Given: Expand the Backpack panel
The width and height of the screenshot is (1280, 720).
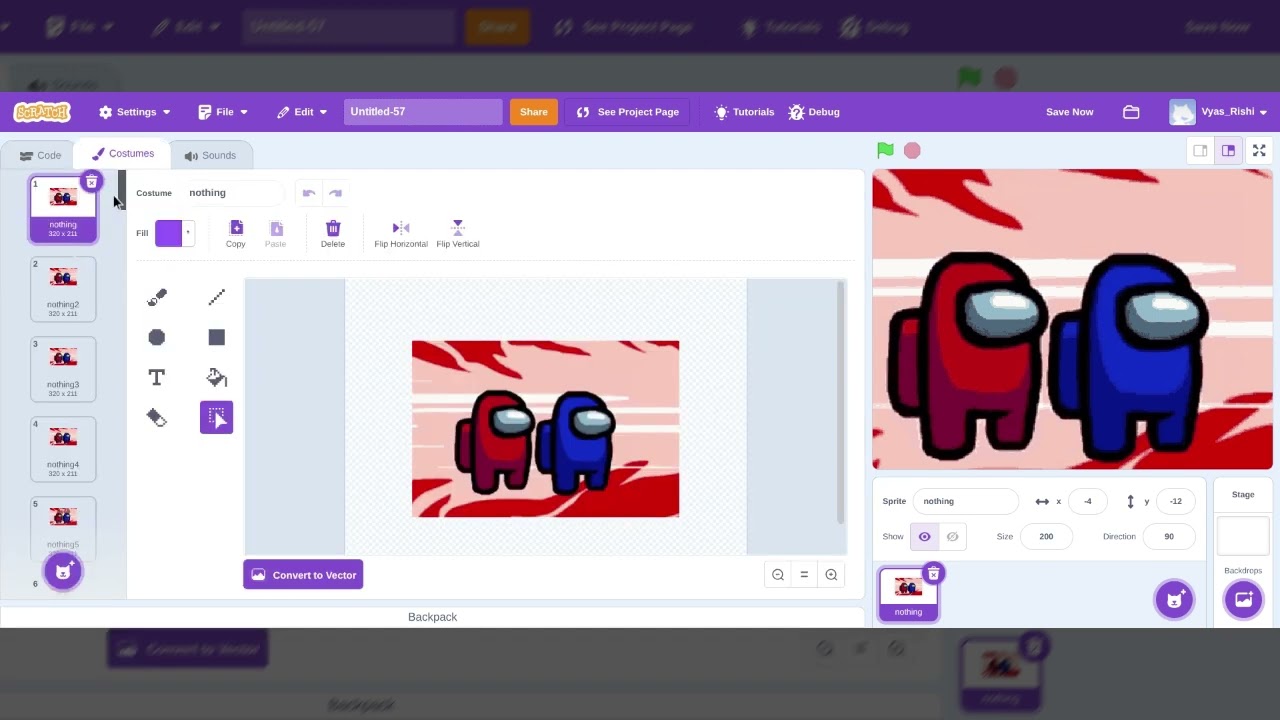Looking at the screenshot, I should [x=432, y=617].
